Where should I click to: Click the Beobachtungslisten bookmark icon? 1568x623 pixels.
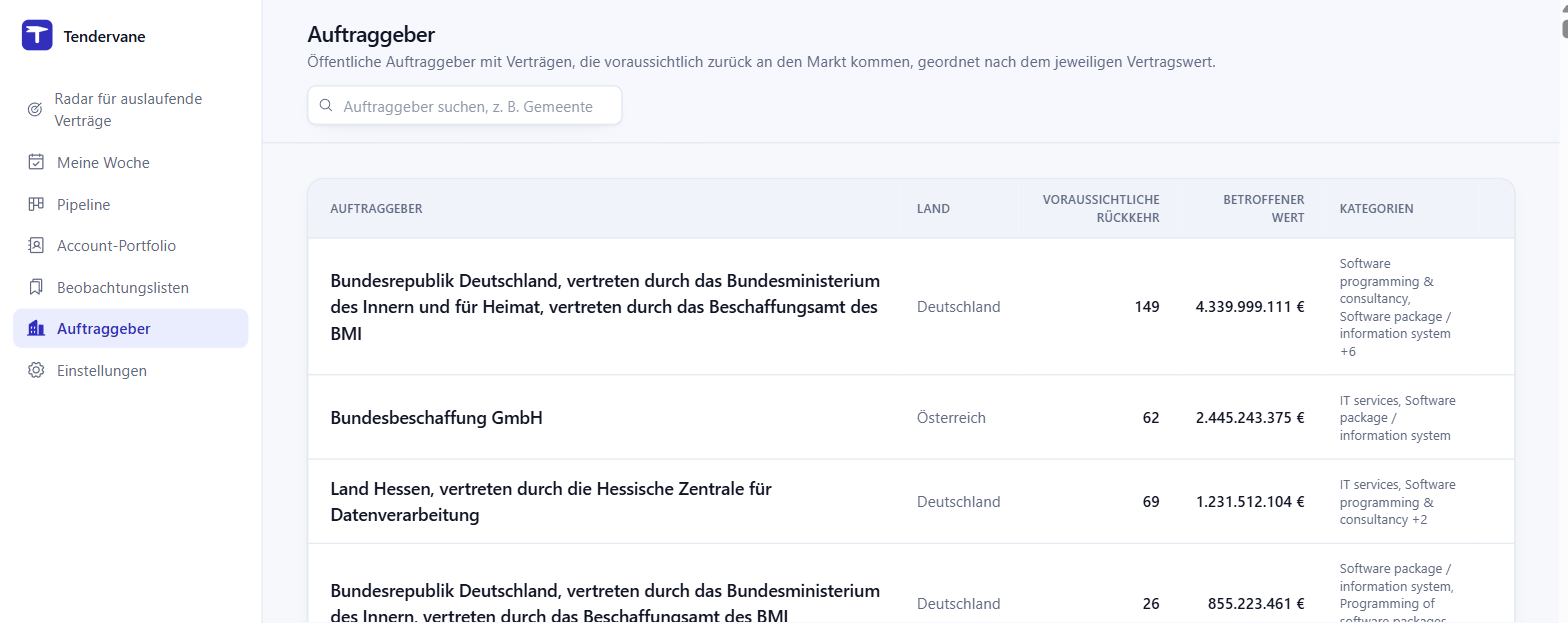[x=36, y=287]
